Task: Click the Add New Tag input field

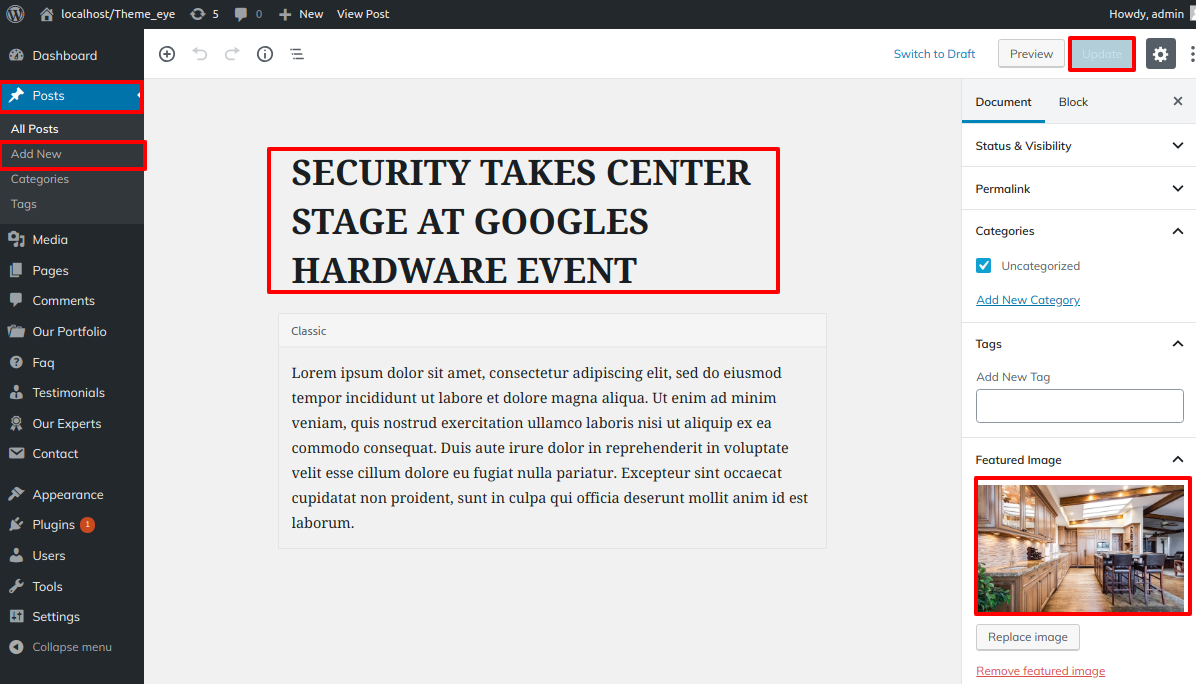Action: [1079, 406]
